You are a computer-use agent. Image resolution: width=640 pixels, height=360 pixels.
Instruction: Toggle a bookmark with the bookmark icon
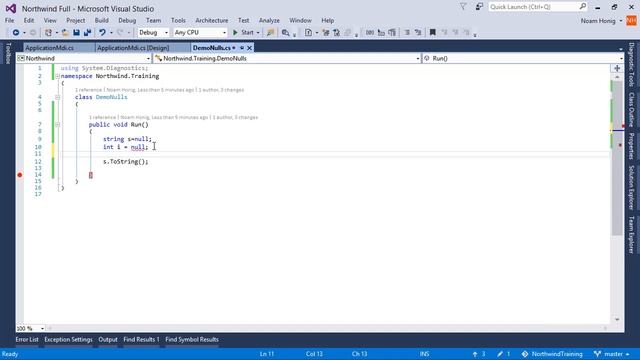click(x=433, y=33)
